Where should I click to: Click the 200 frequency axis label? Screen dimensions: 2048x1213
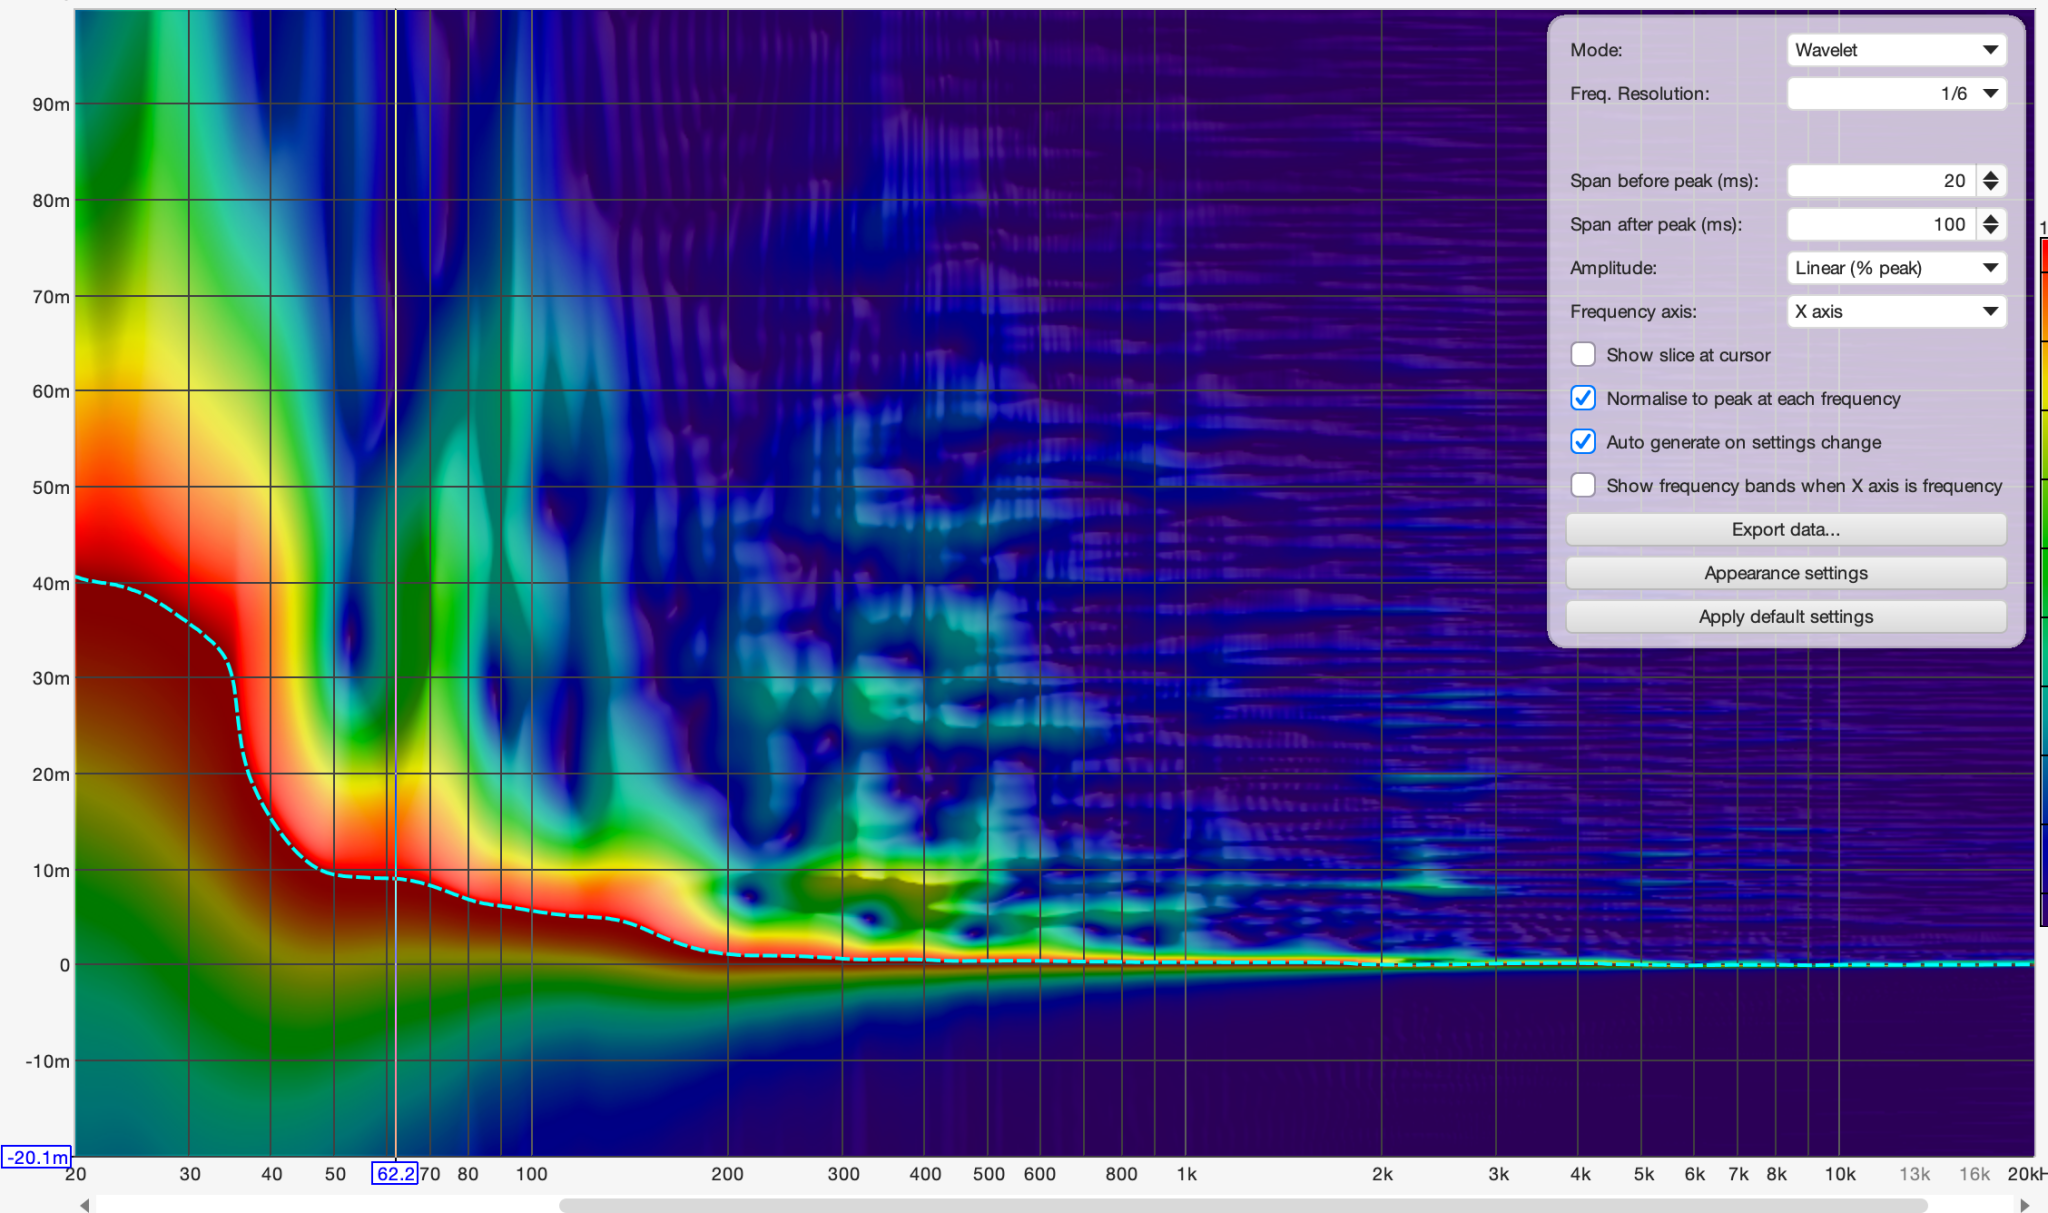727,1174
